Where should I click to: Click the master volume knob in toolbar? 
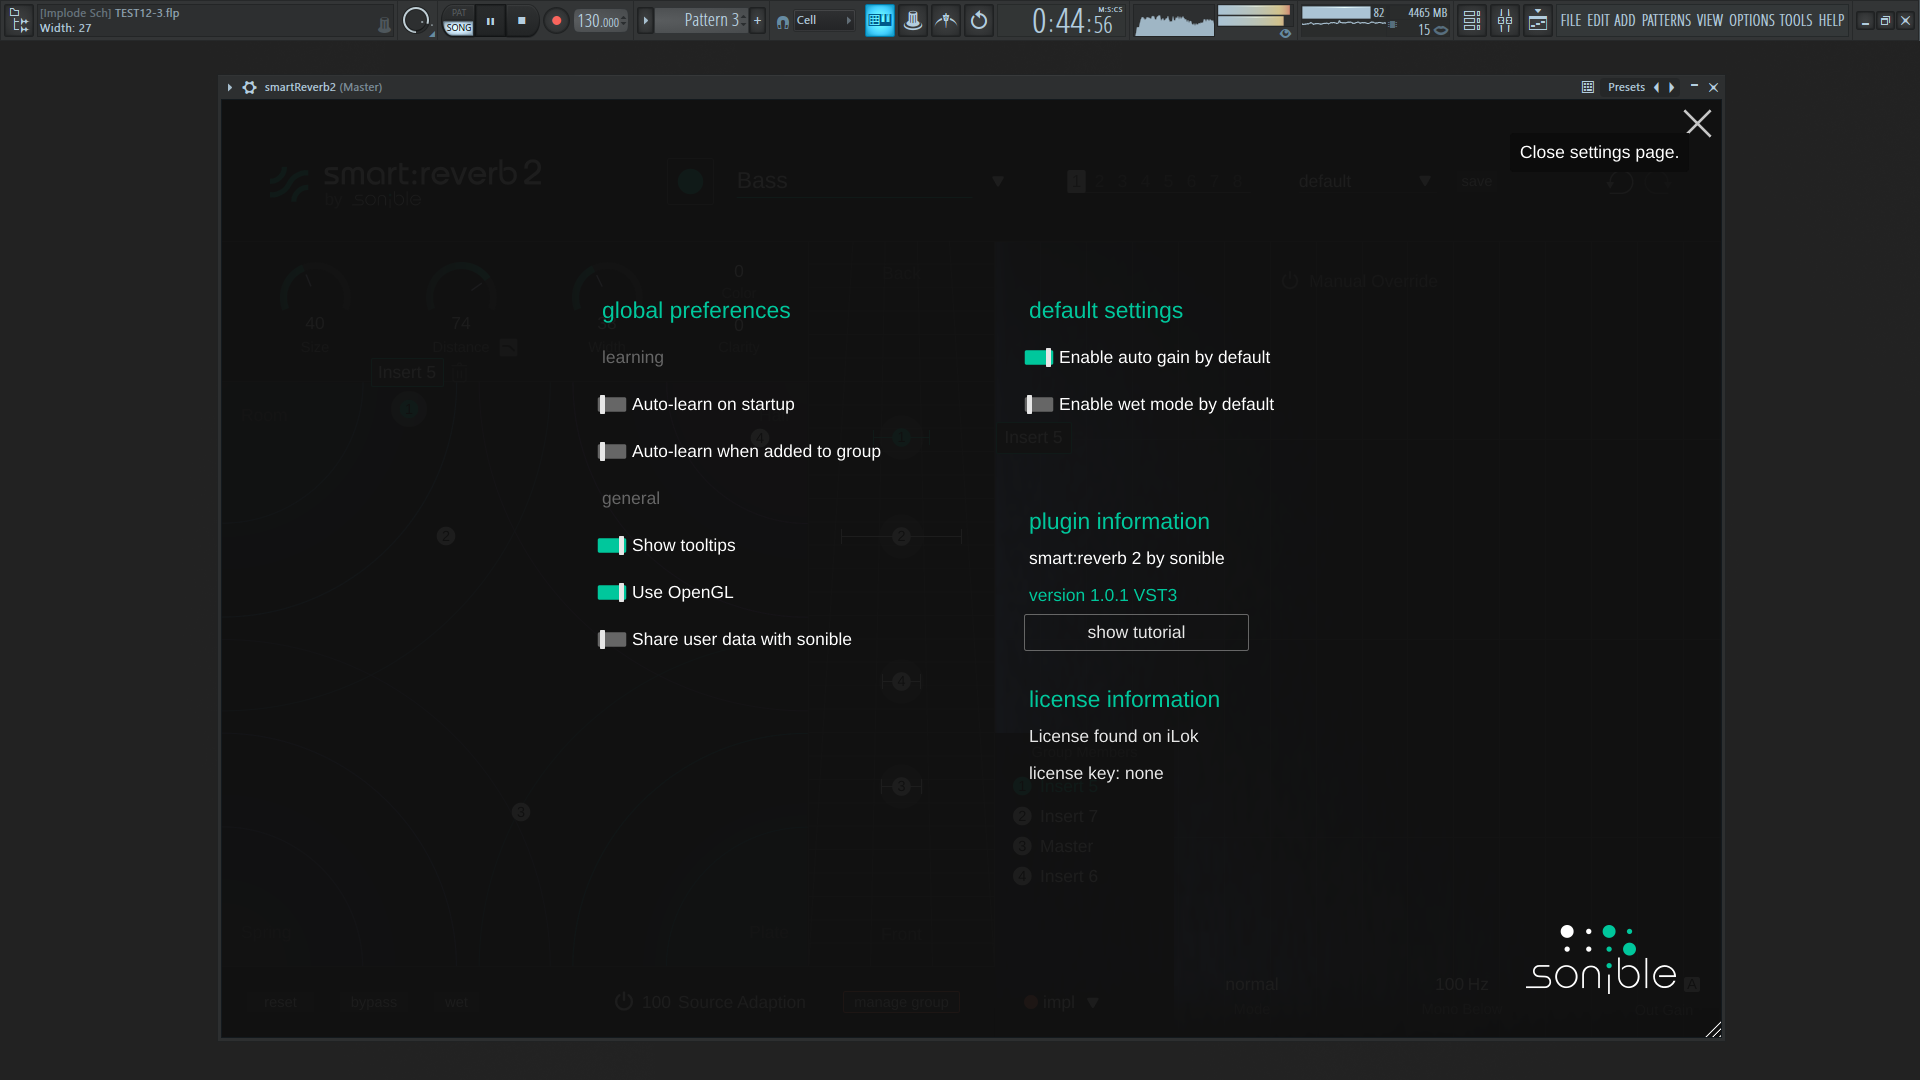(415, 20)
